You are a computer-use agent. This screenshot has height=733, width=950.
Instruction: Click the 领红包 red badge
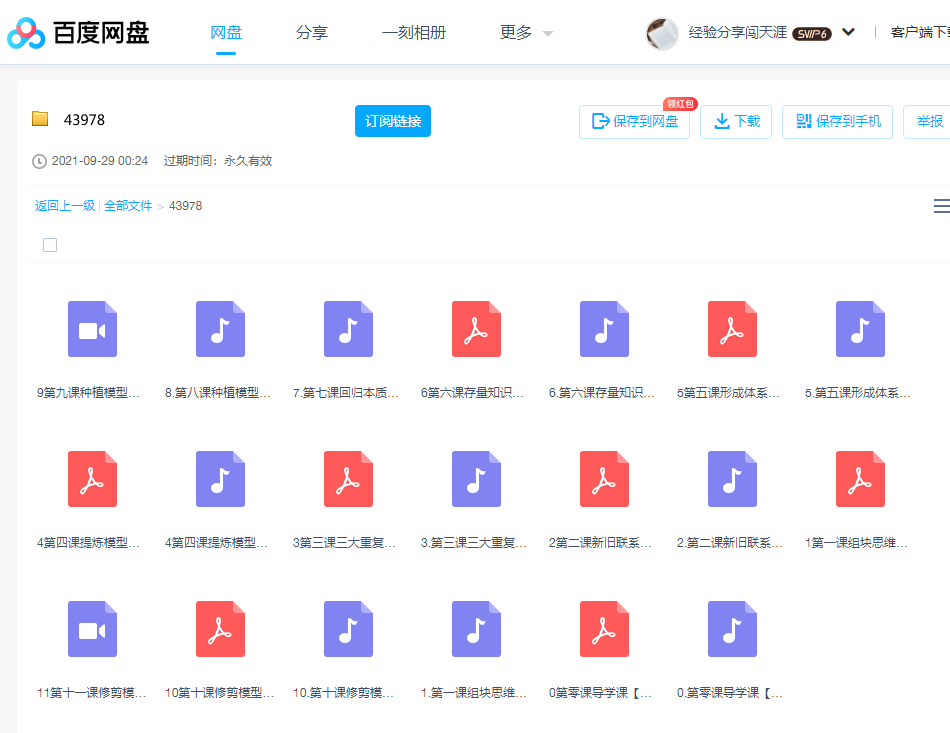pyautogui.click(x=680, y=104)
